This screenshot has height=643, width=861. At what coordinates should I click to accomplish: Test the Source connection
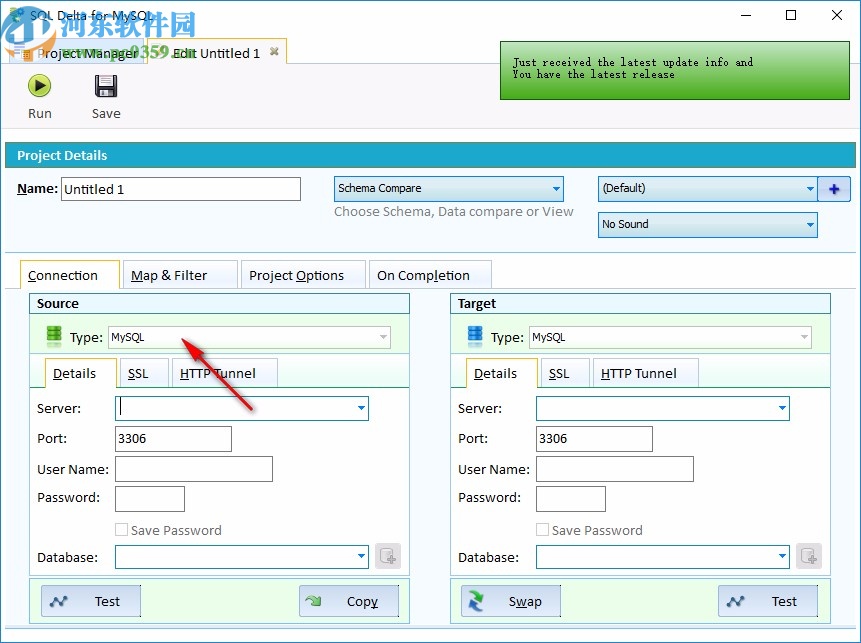pyautogui.click(x=89, y=601)
